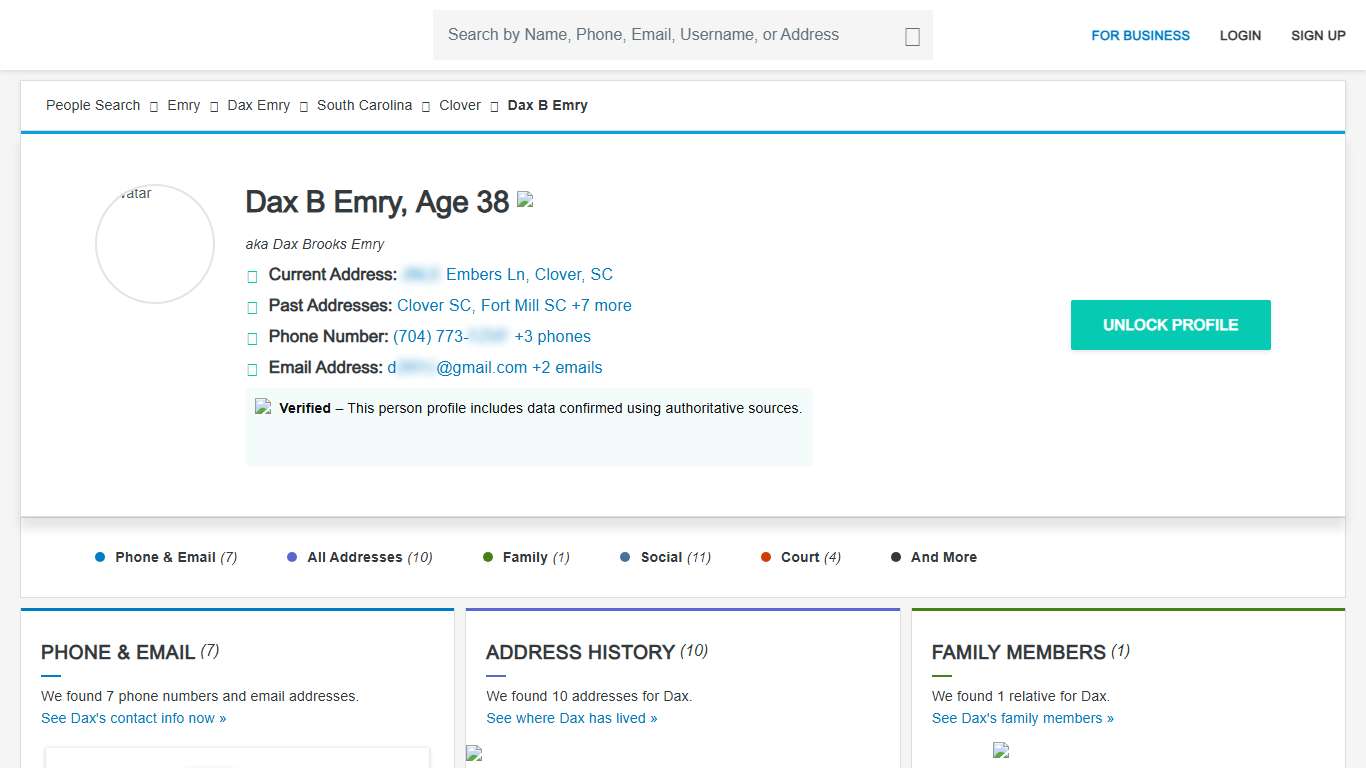Click the icon beside Email Address label
The height and width of the screenshot is (768, 1366).
252,369
